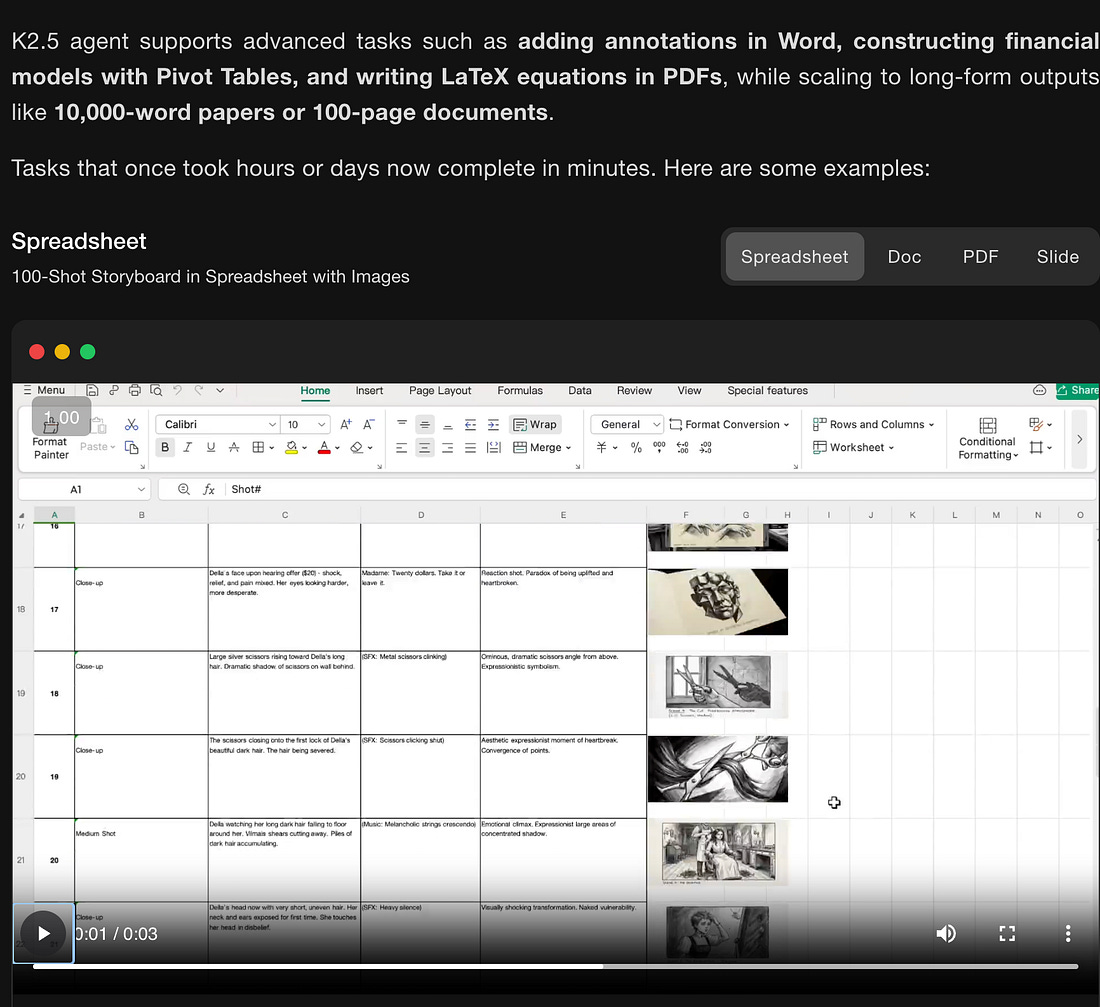Open Print Preview from quick access toolbar
The height and width of the screenshot is (1007, 1100).
pos(156,390)
